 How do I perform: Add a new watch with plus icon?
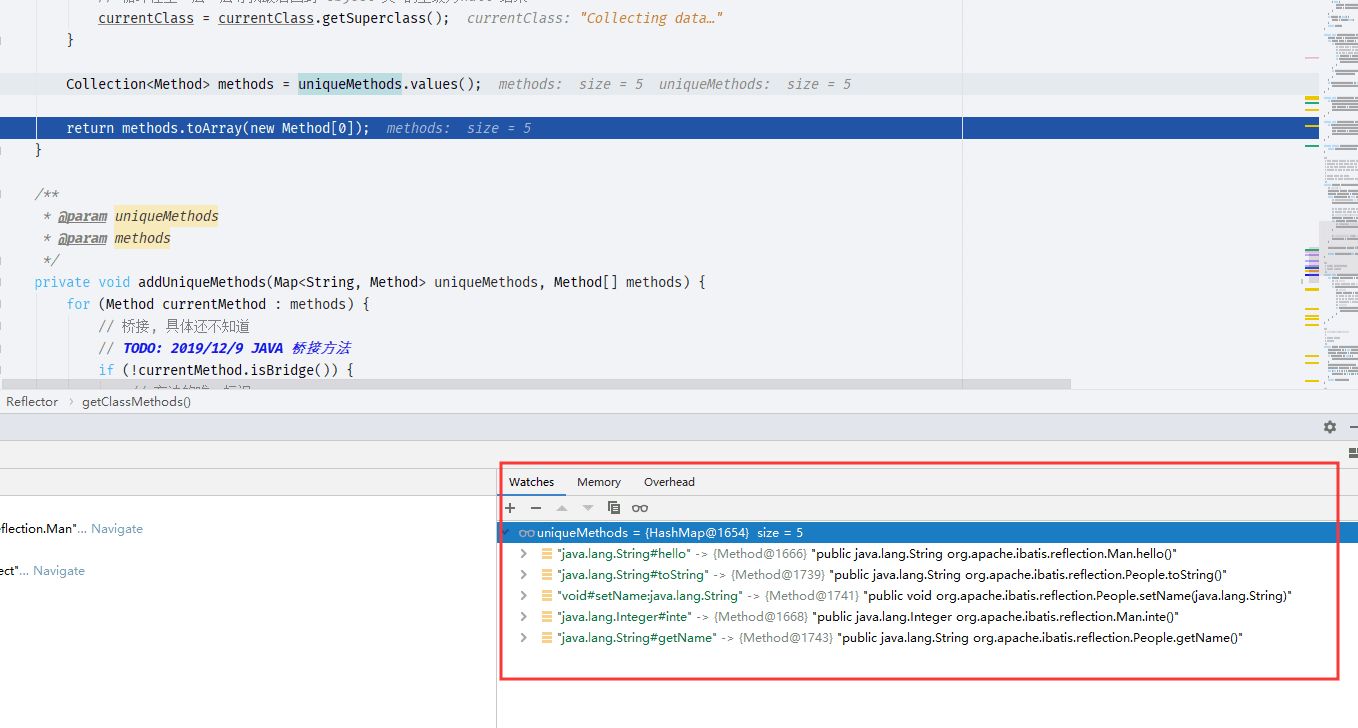(510, 508)
